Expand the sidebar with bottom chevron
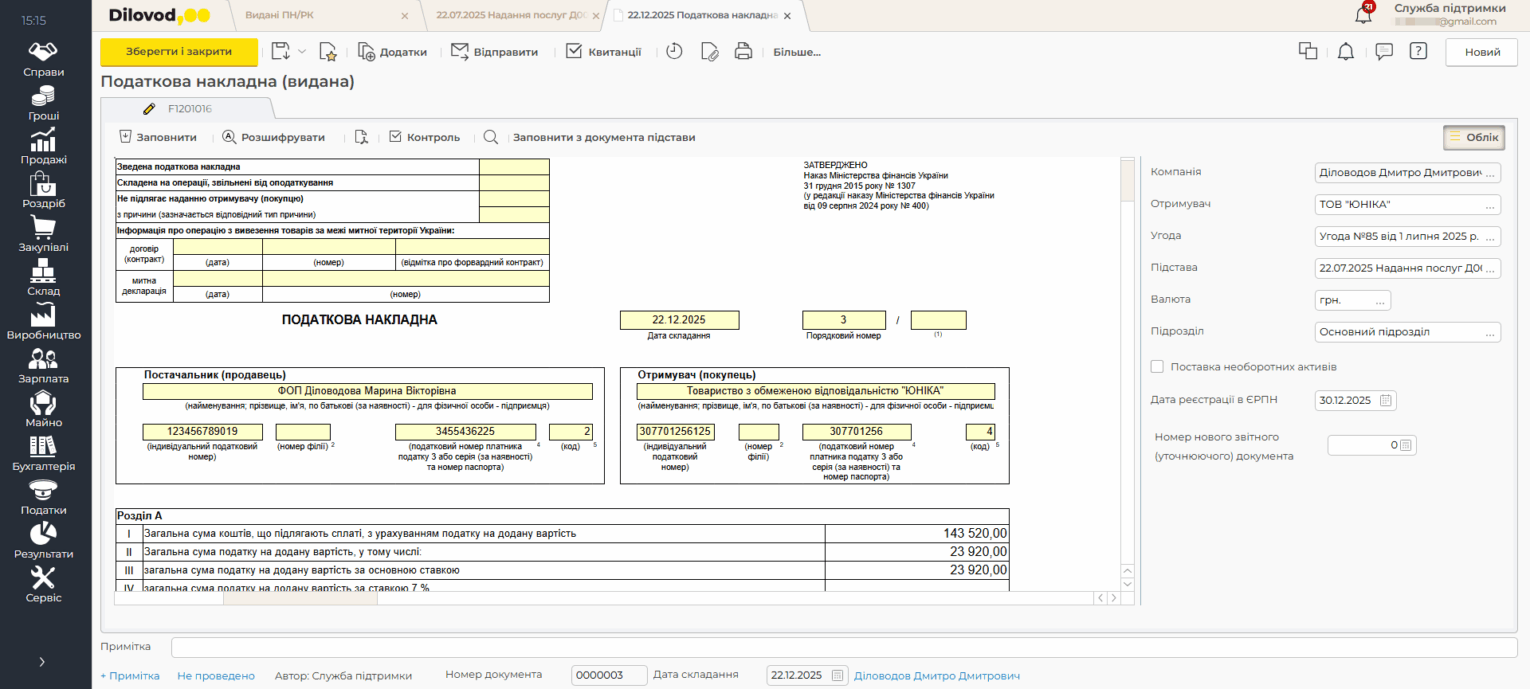Image resolution: width=1530 pixels, height=689 pixels. (x=42, y=661)
